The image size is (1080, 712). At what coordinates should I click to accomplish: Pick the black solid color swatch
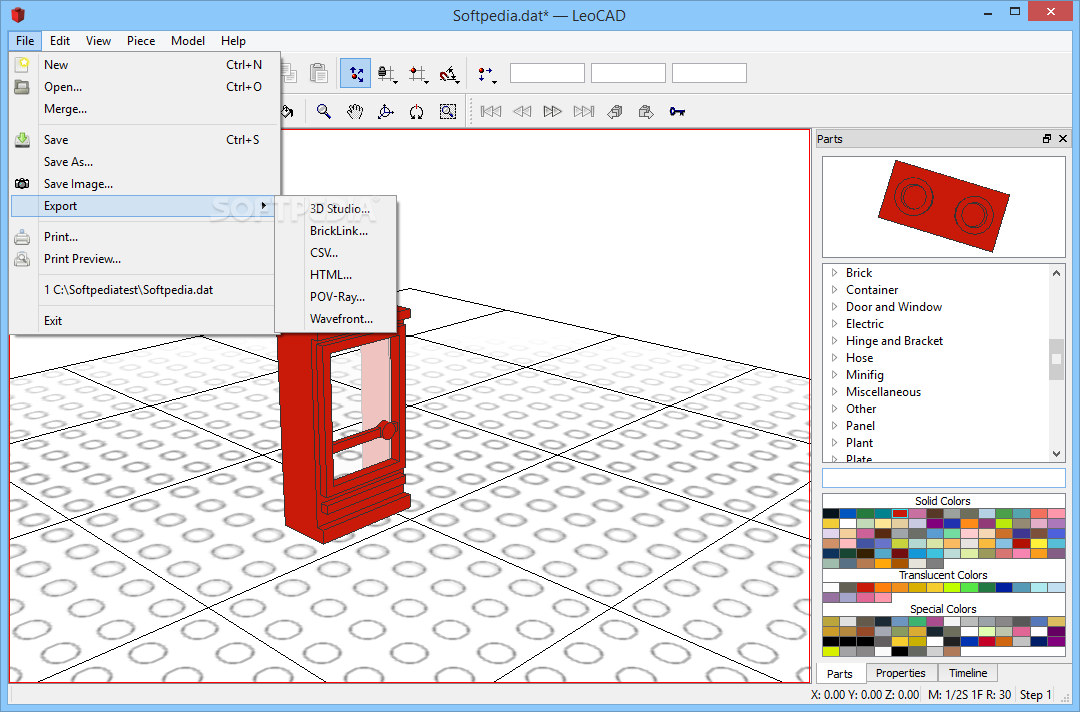point(831,514)
